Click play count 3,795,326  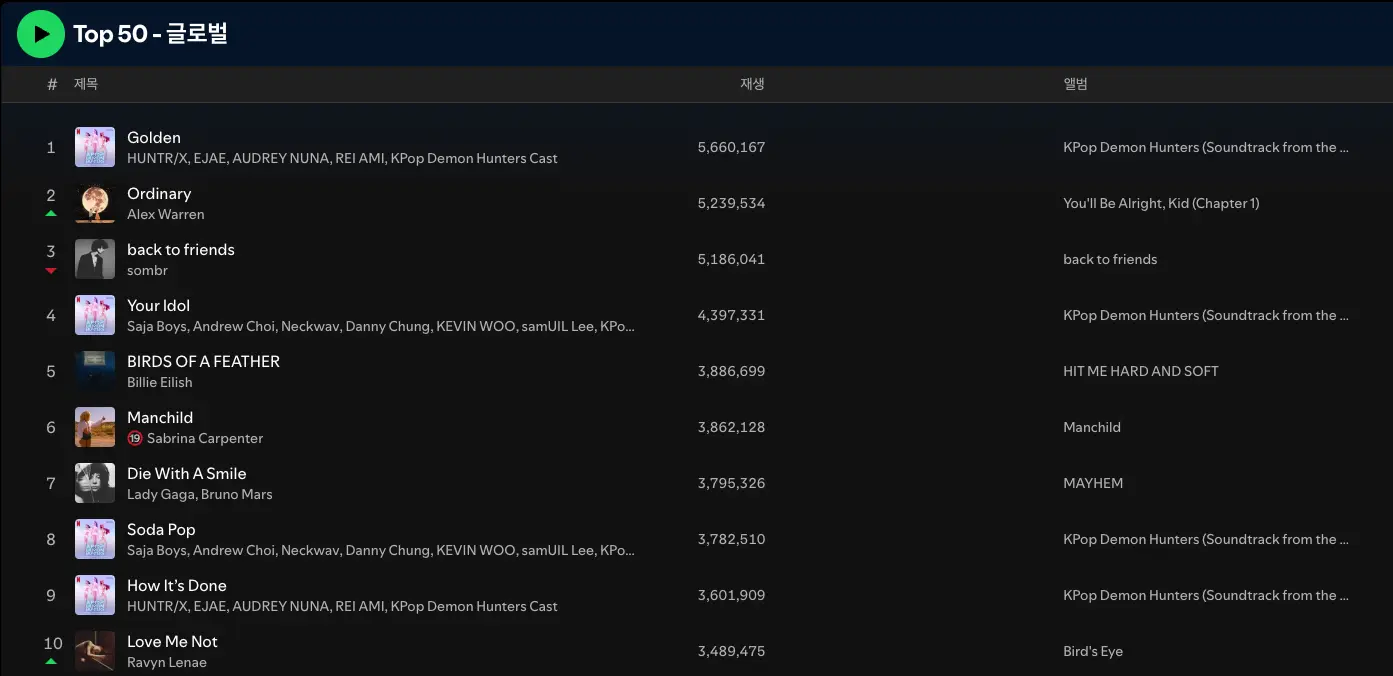(x=731, y=483)
